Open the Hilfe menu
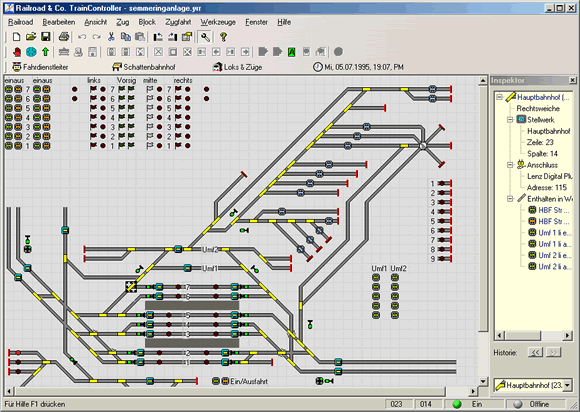Screen dimensions: 580x412 284,22
